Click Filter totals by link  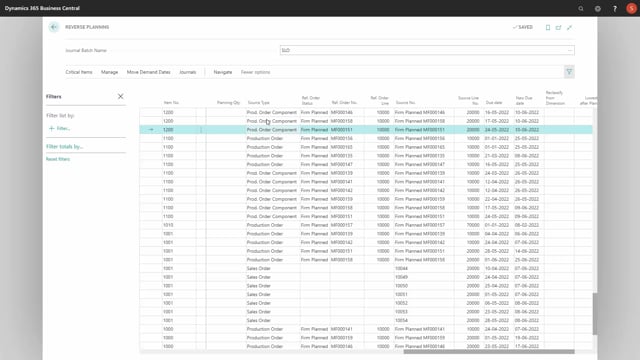coord(64,147)
